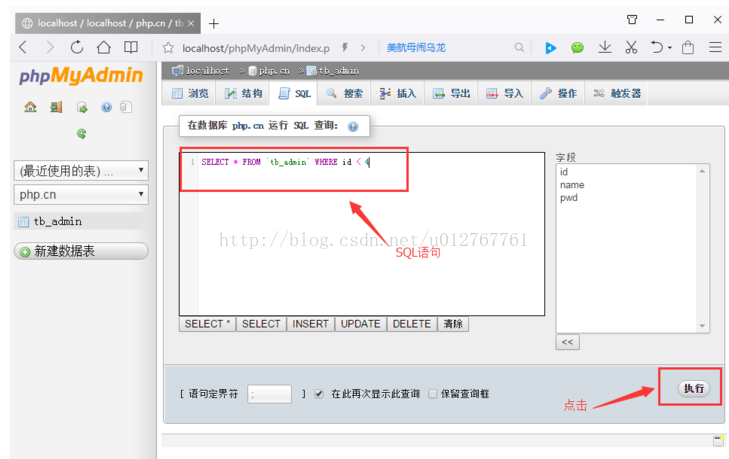Click the undo restore closed tab icon
Screen dimensions: 729x459
pyautogui.click(x=656, y=47)
